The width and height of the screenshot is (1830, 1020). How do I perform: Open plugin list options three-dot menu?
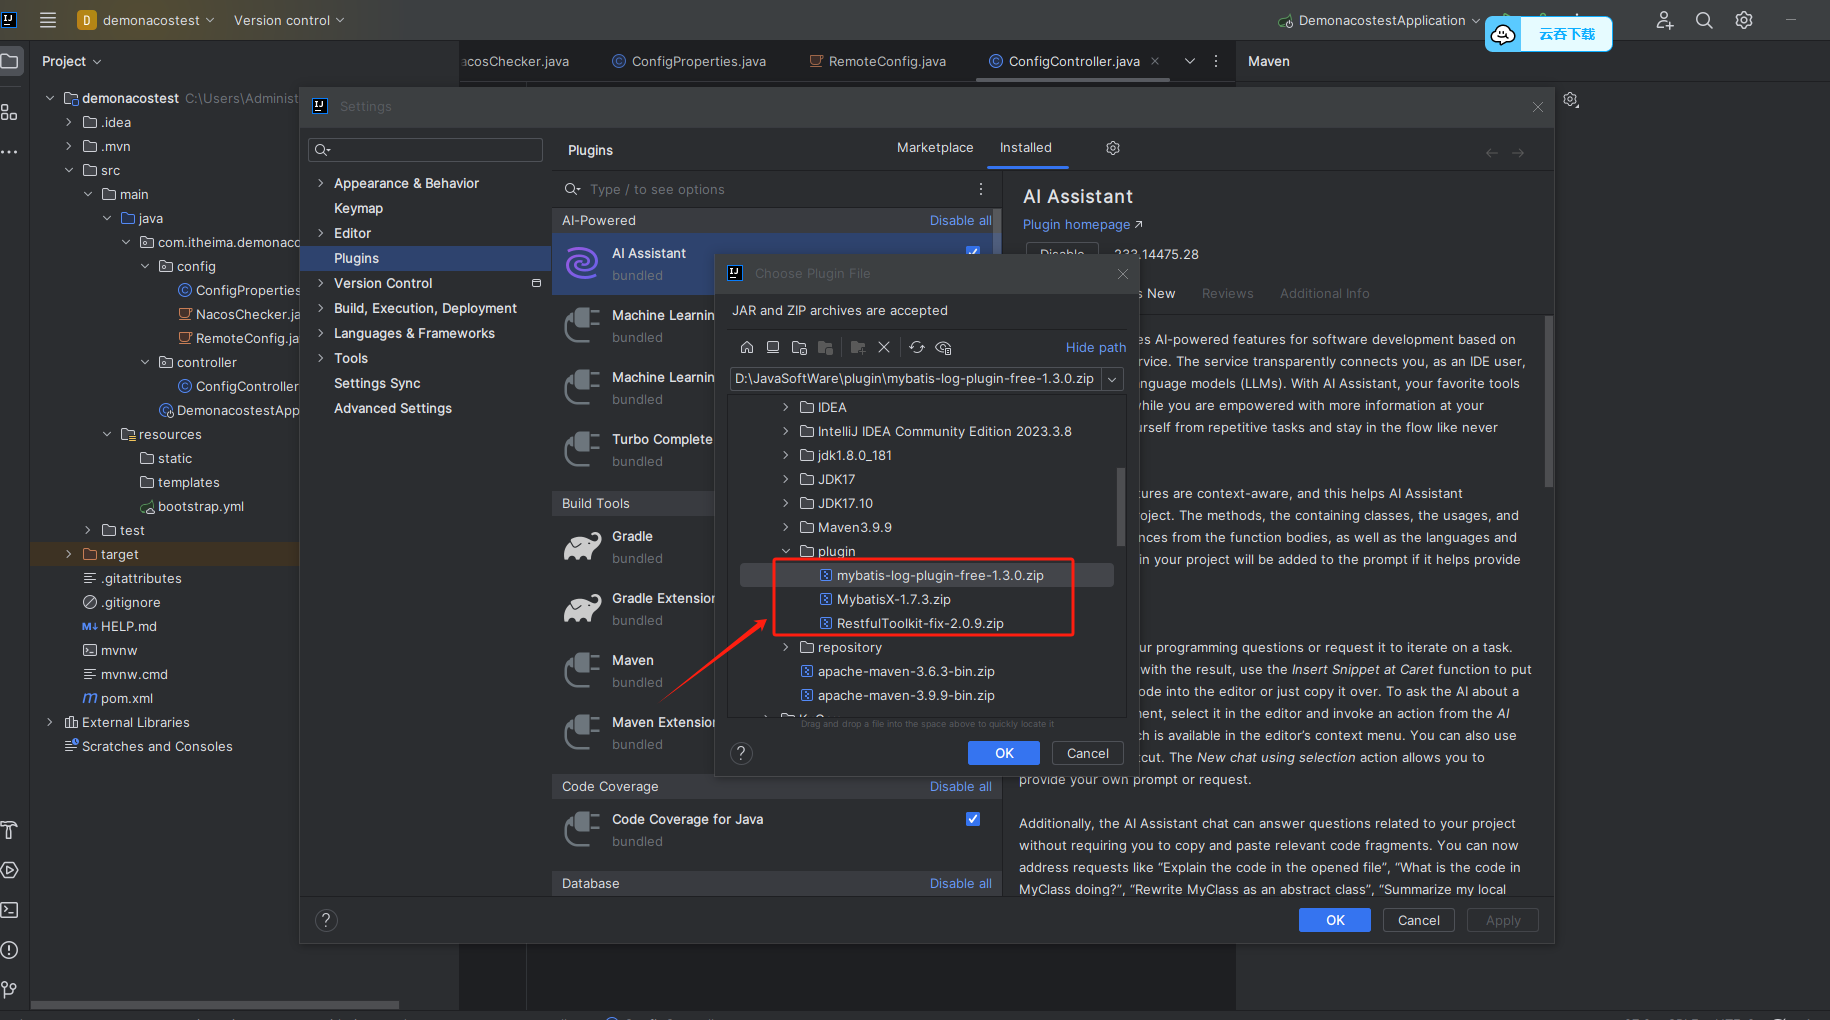(x=980, y=189)
